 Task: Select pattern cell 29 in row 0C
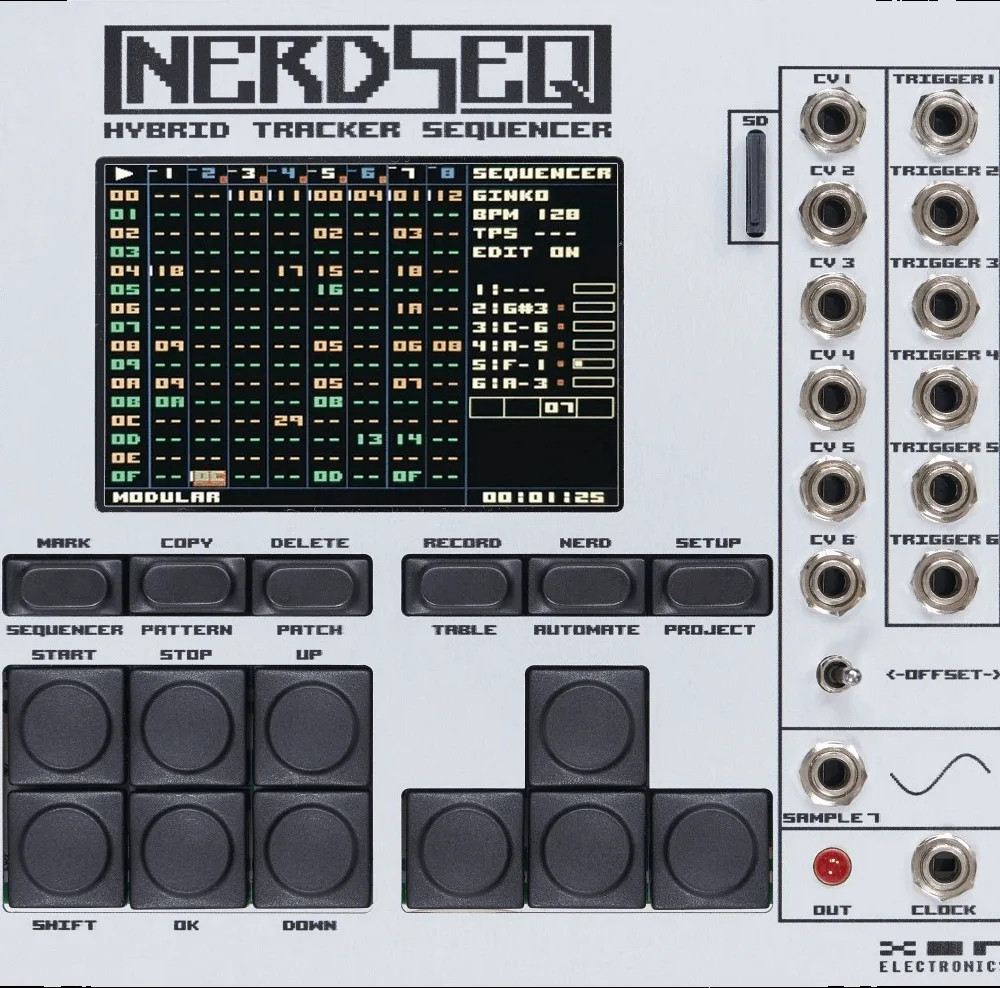click(x=288, y=420)
